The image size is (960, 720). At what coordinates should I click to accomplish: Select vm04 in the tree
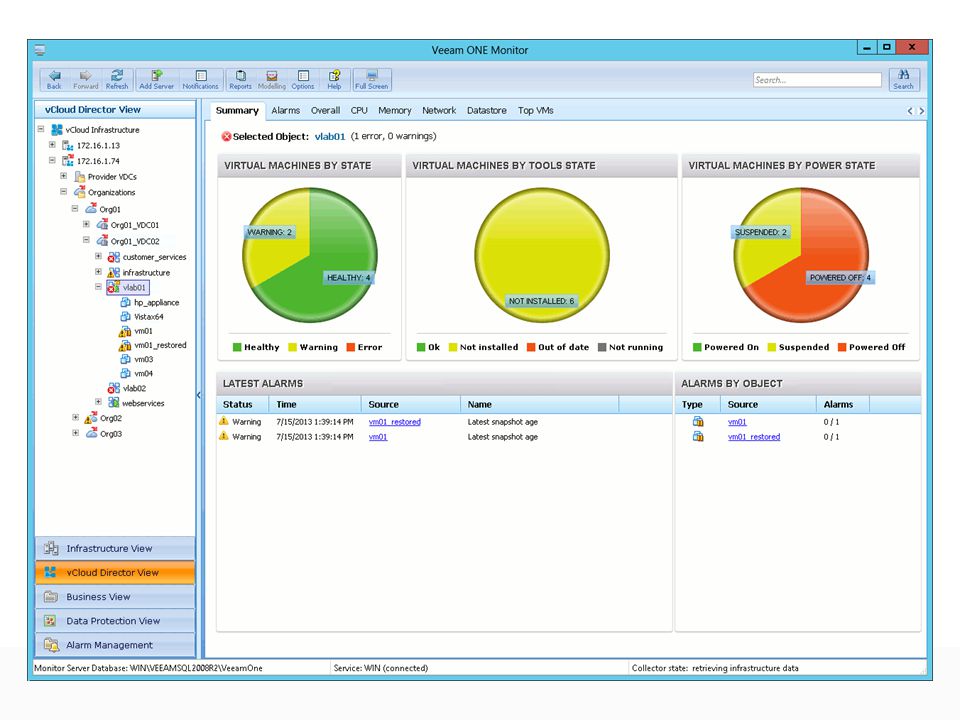pyautogui.click(x=144, y=373)
